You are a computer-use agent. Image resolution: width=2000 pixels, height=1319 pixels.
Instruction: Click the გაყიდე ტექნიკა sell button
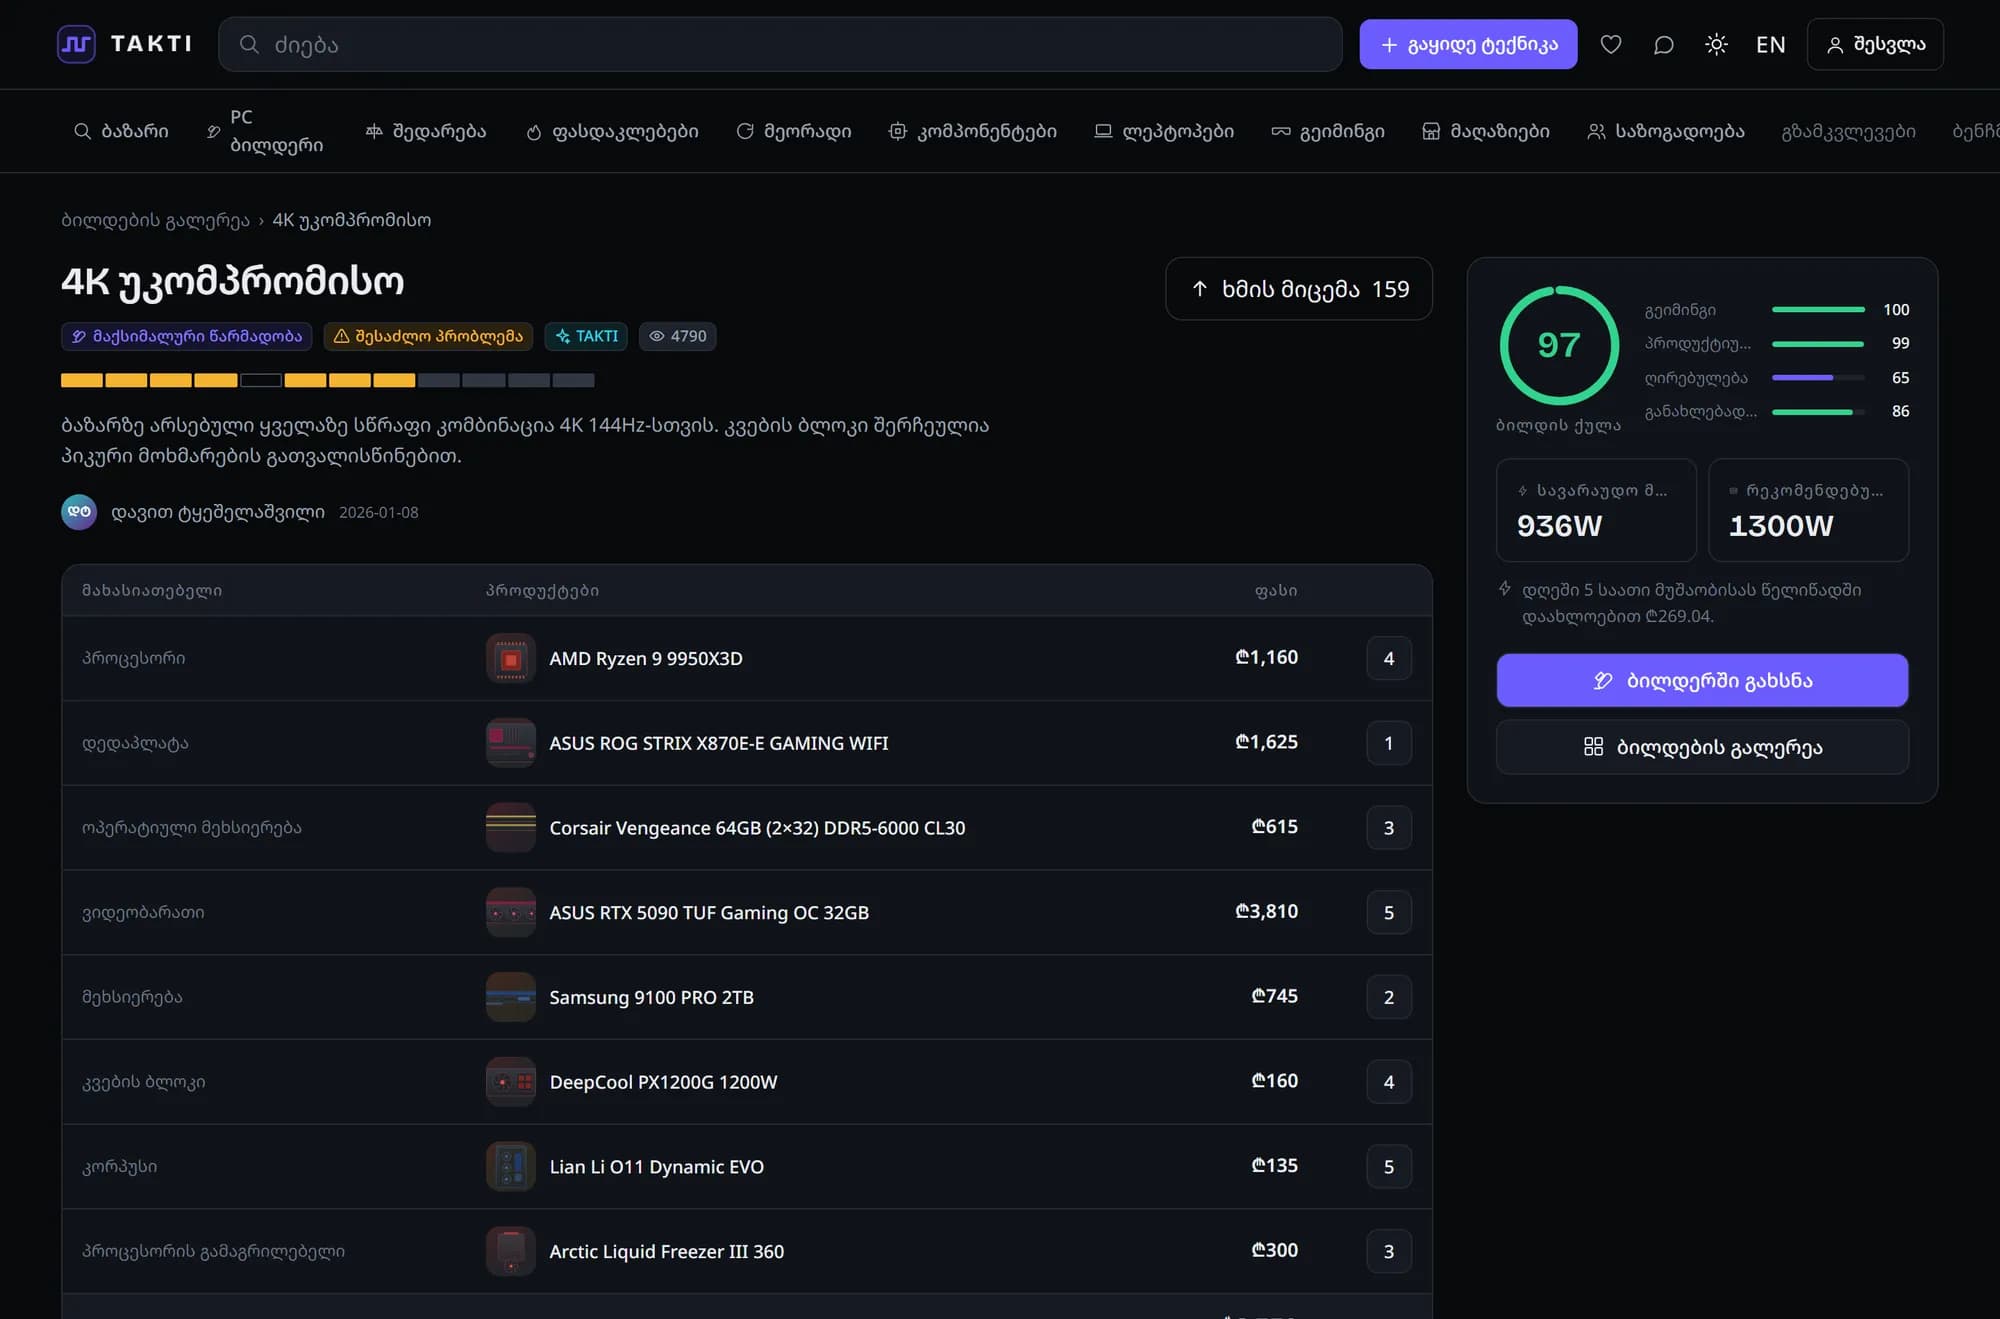tap(1468, 44)
